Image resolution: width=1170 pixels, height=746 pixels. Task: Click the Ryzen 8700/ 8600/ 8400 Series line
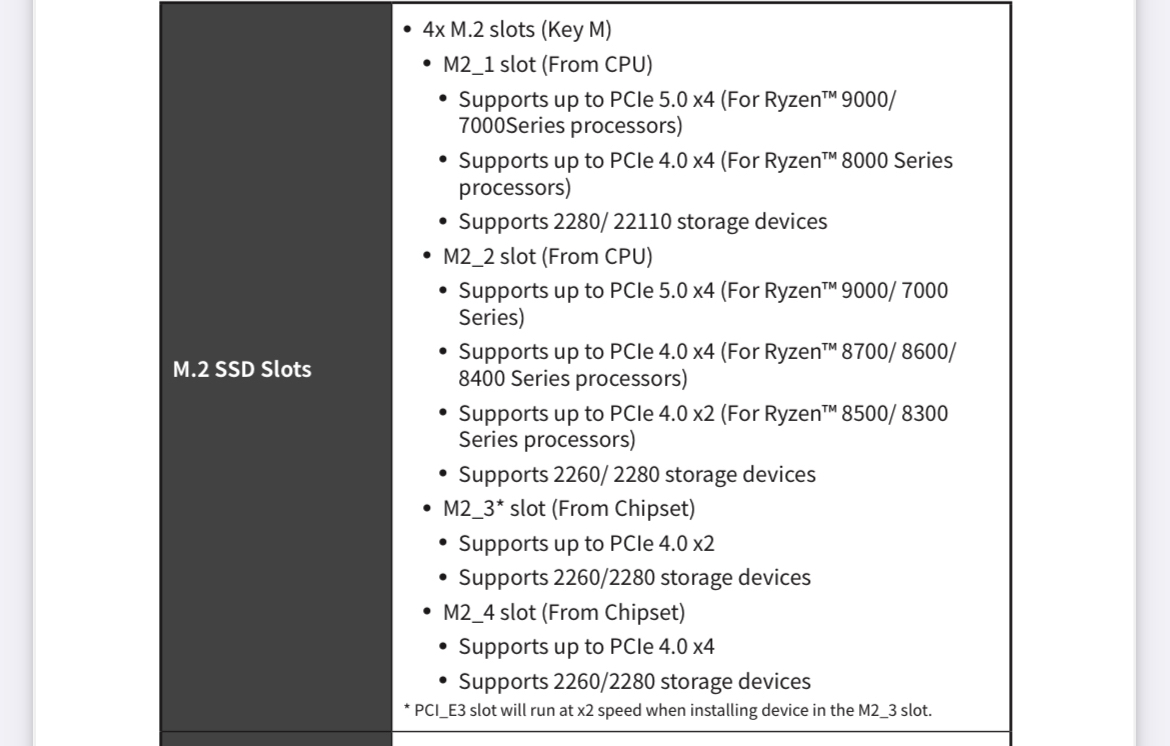[707, 364]
